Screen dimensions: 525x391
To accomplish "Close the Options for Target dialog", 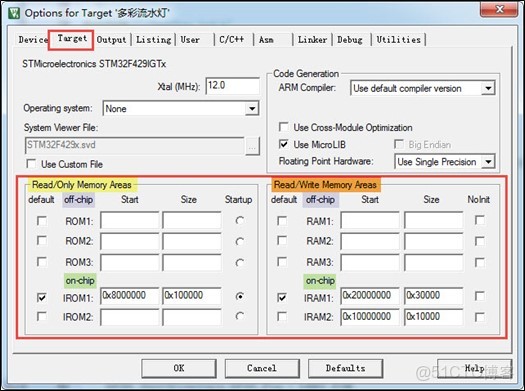I will tap(499, 9).
